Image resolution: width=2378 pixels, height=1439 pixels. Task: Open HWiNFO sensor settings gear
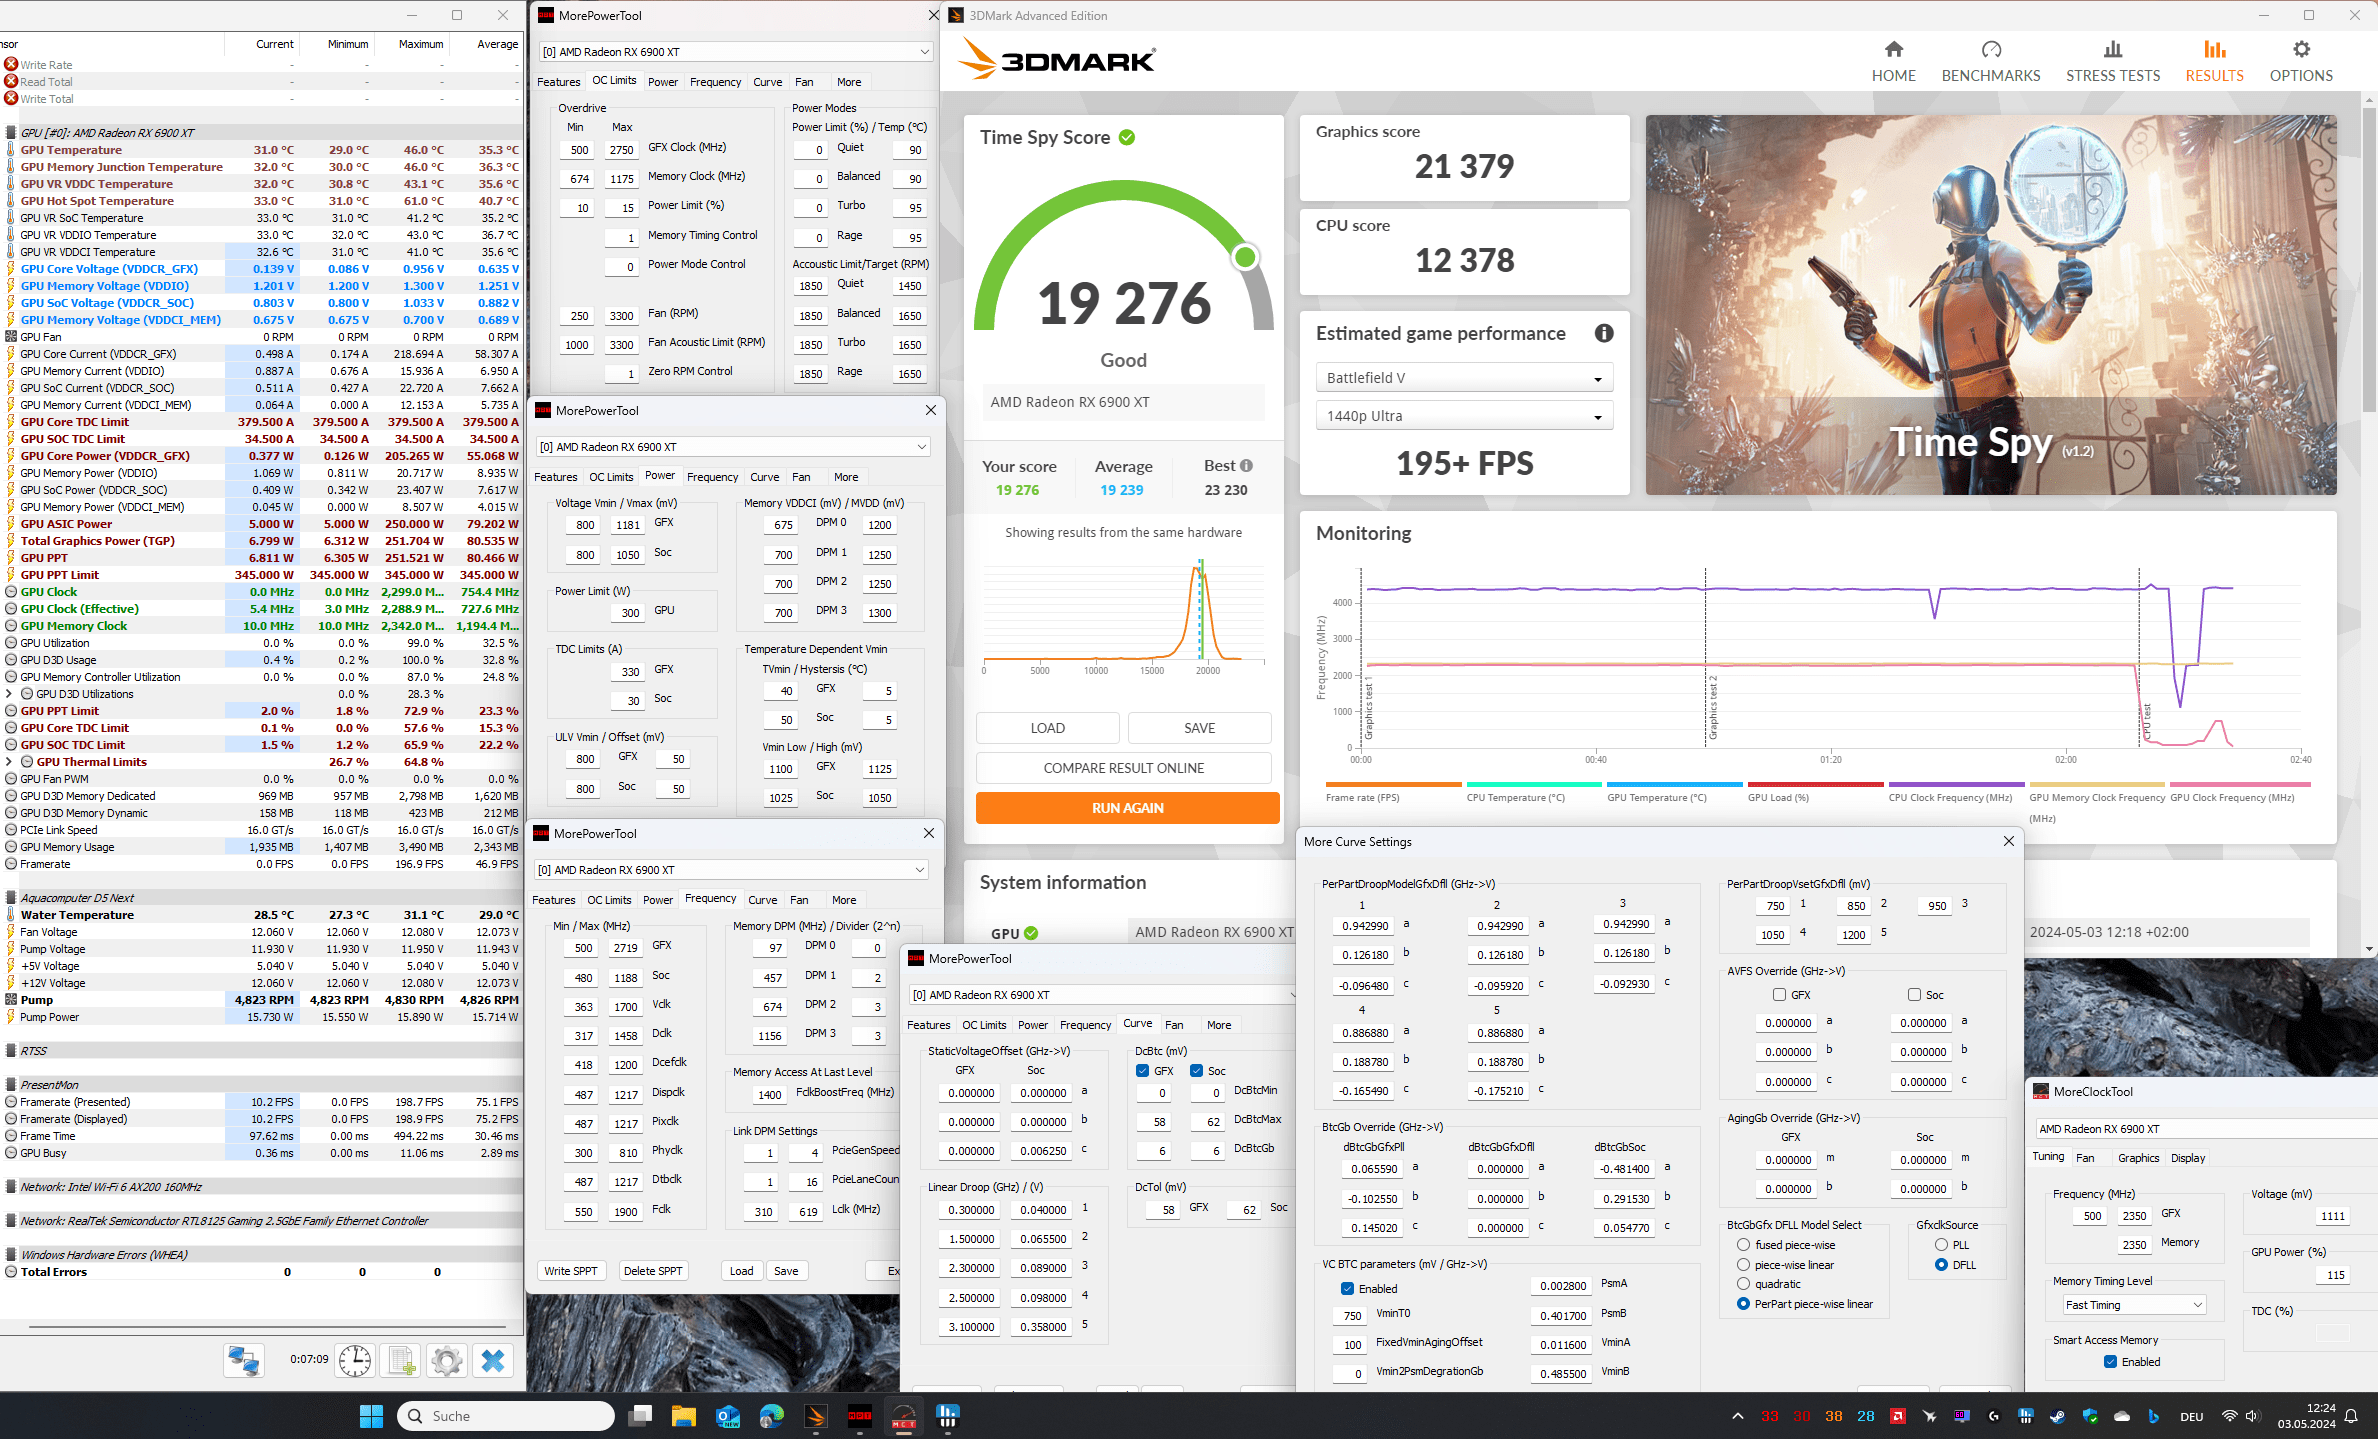447,1361
